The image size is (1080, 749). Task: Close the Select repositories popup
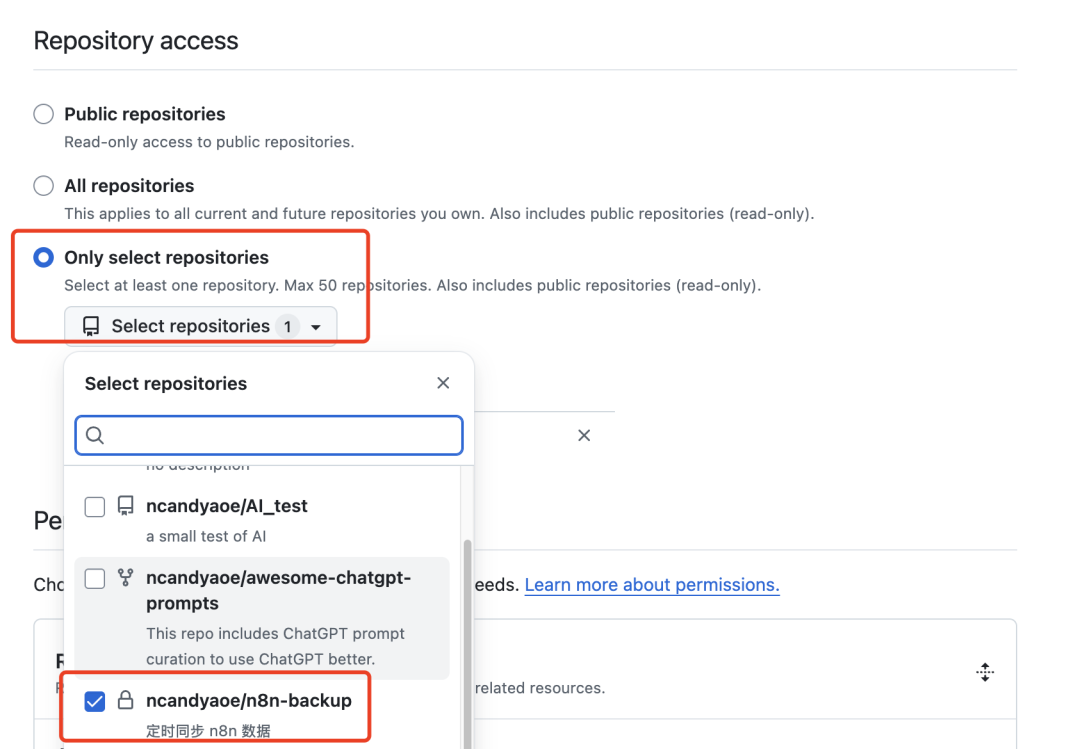(443, 383)
